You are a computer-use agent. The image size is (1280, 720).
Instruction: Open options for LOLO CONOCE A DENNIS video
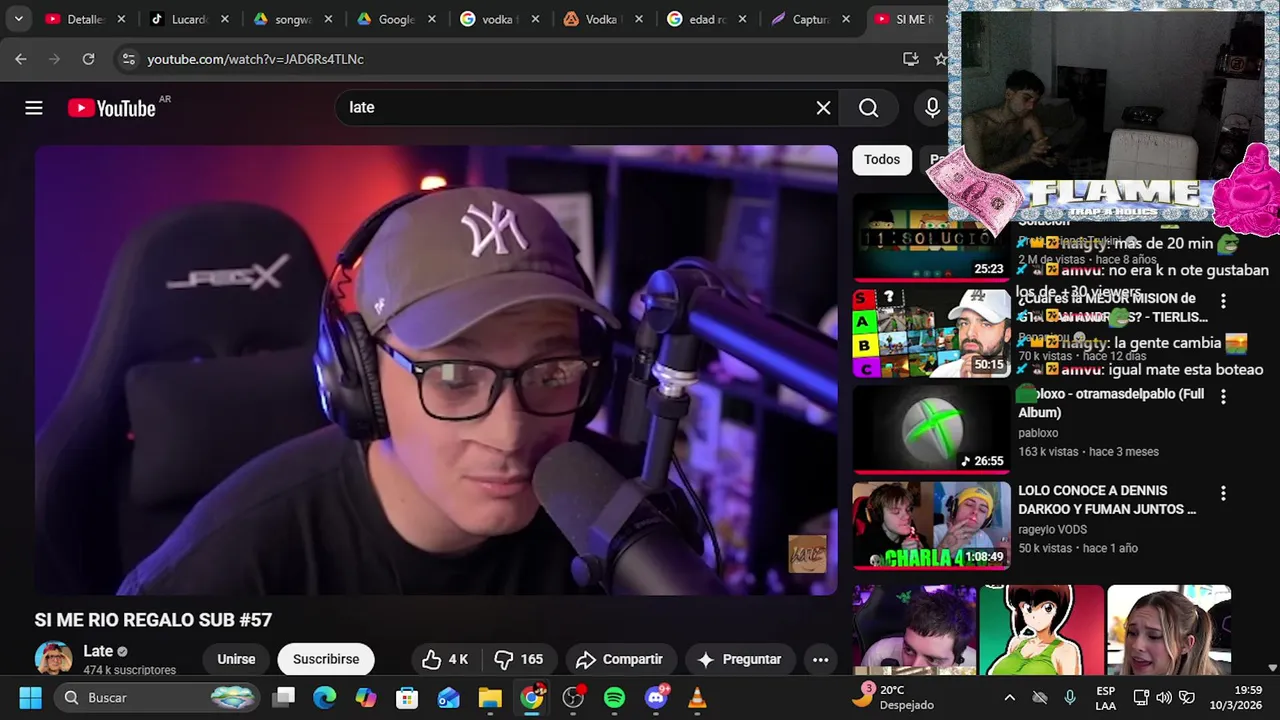click(1223, 494)
